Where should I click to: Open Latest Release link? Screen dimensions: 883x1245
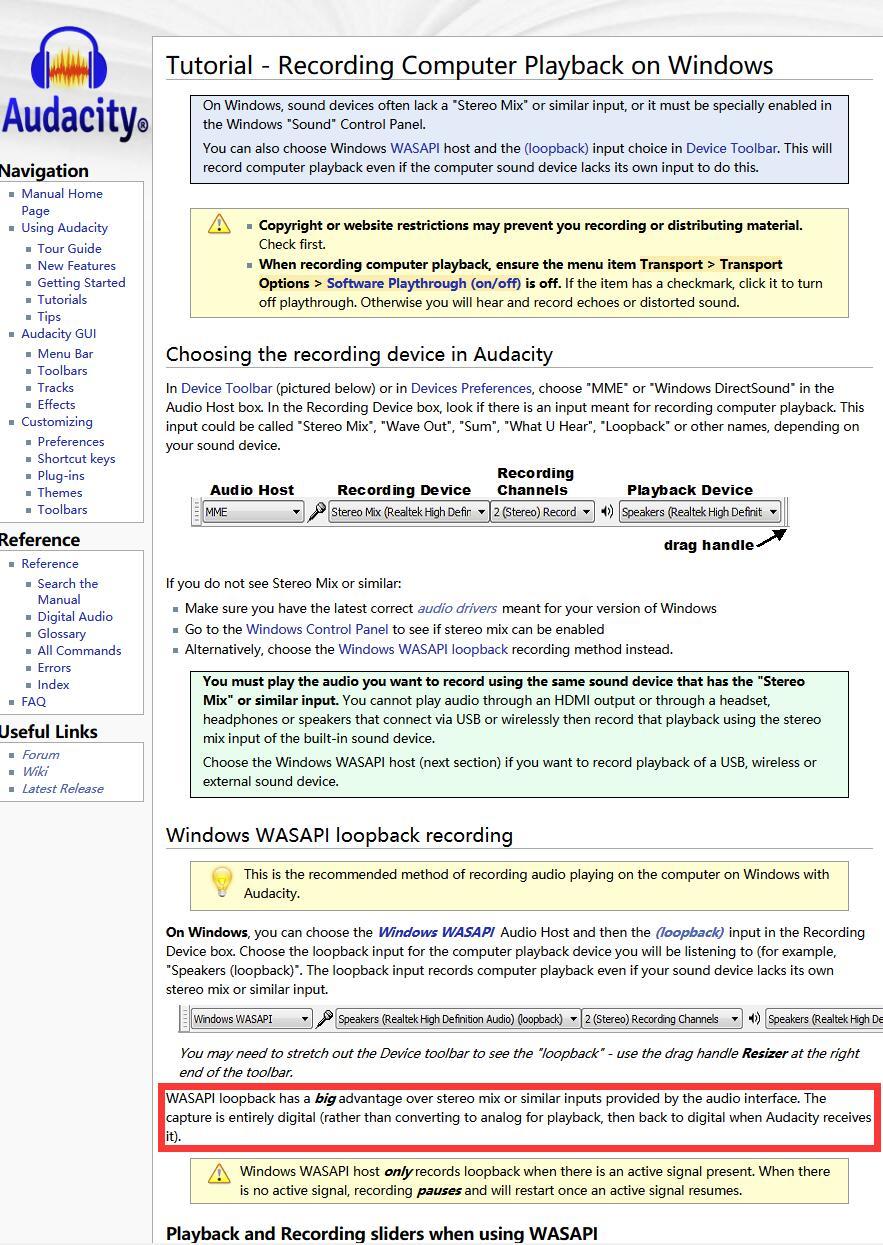coord(63,789)
